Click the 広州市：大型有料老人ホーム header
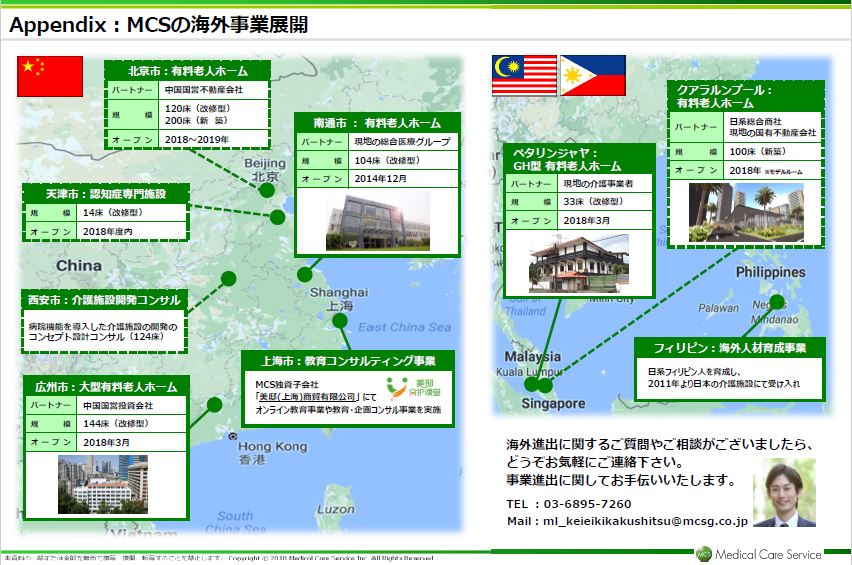 [x=106, y=387]
